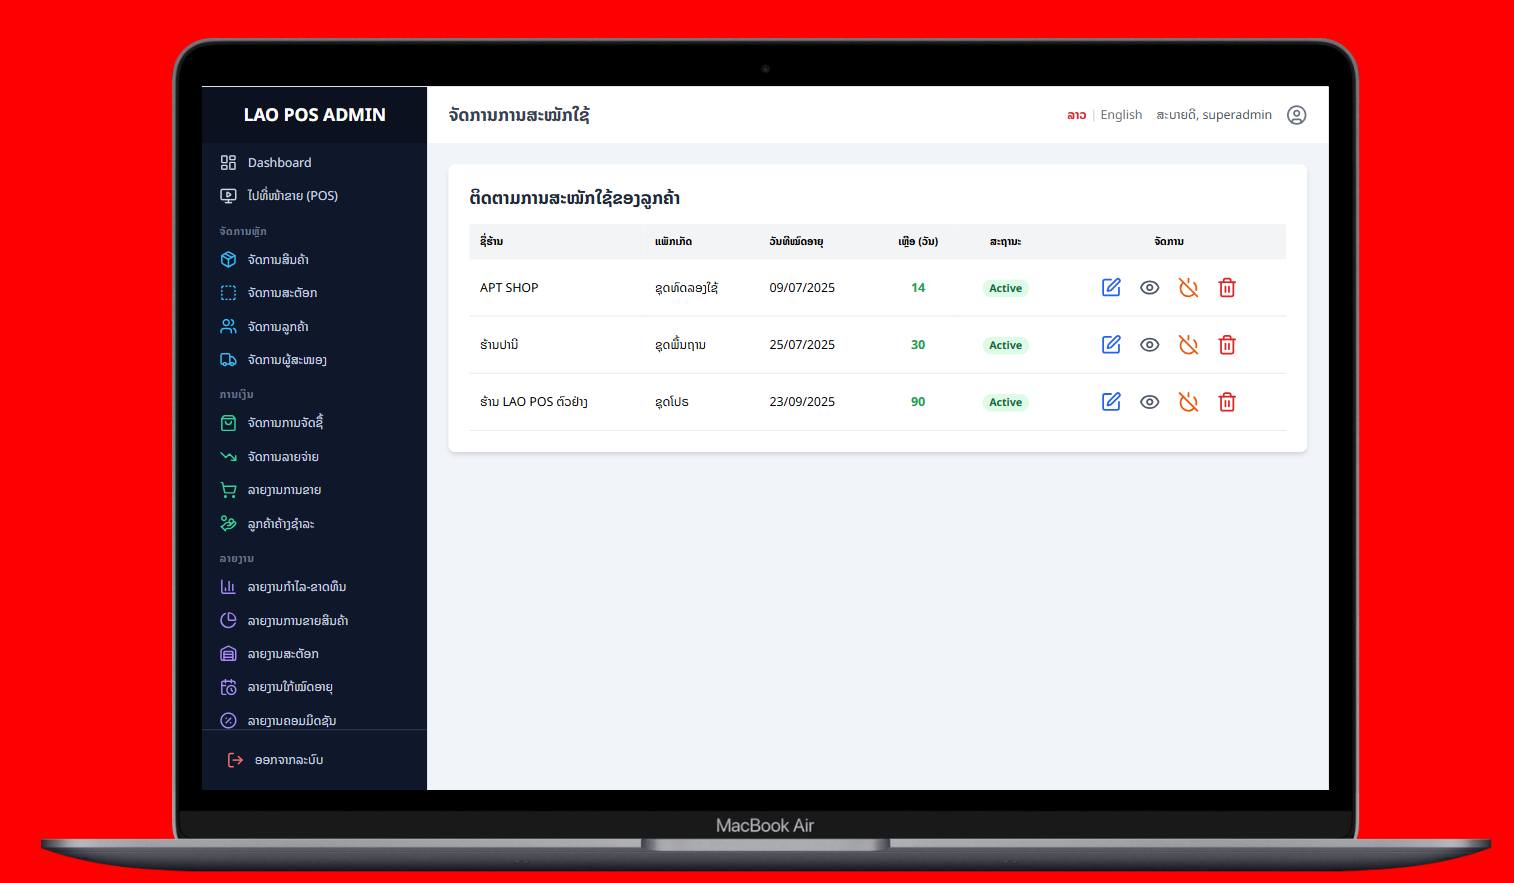The image size is (1514, 883).
Task: Click the LAO POS ADMIN title
Action: (x=314, y=115)
